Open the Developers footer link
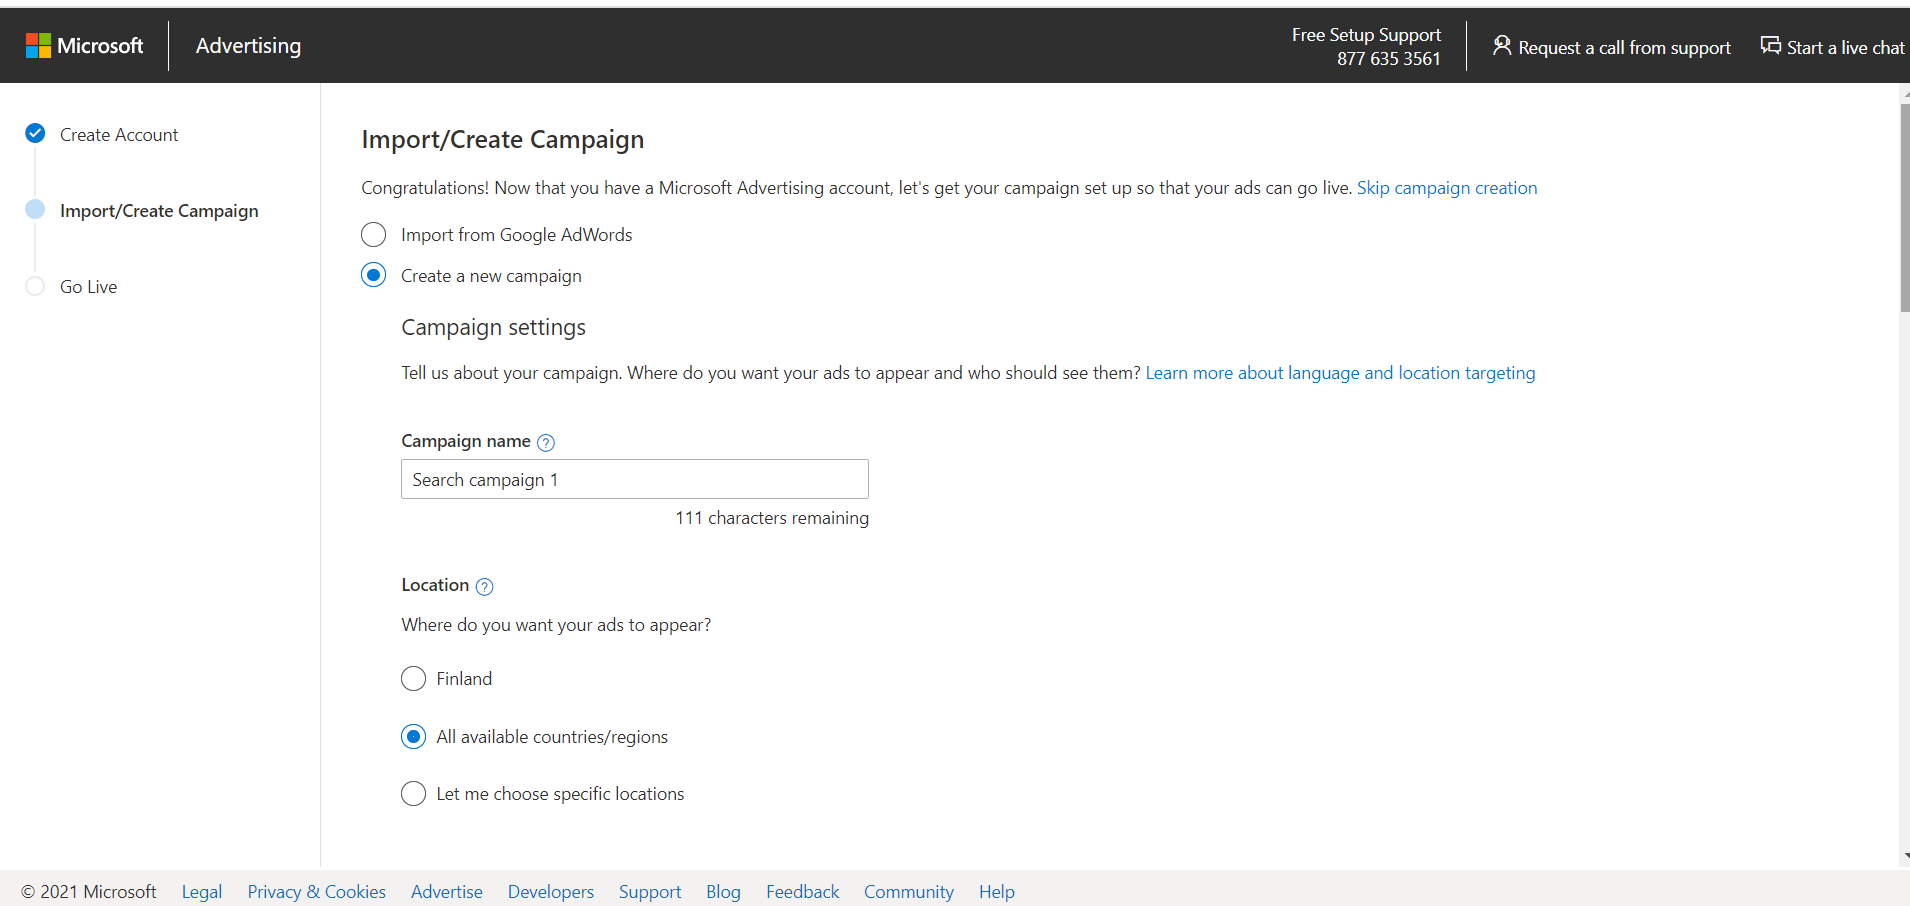 click(x=551, y=892)
